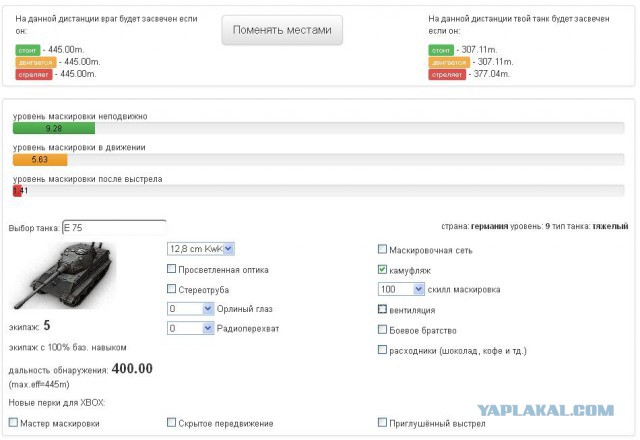
Task: Enable Просветленная оптика checkbox
Action: [171, 269]
